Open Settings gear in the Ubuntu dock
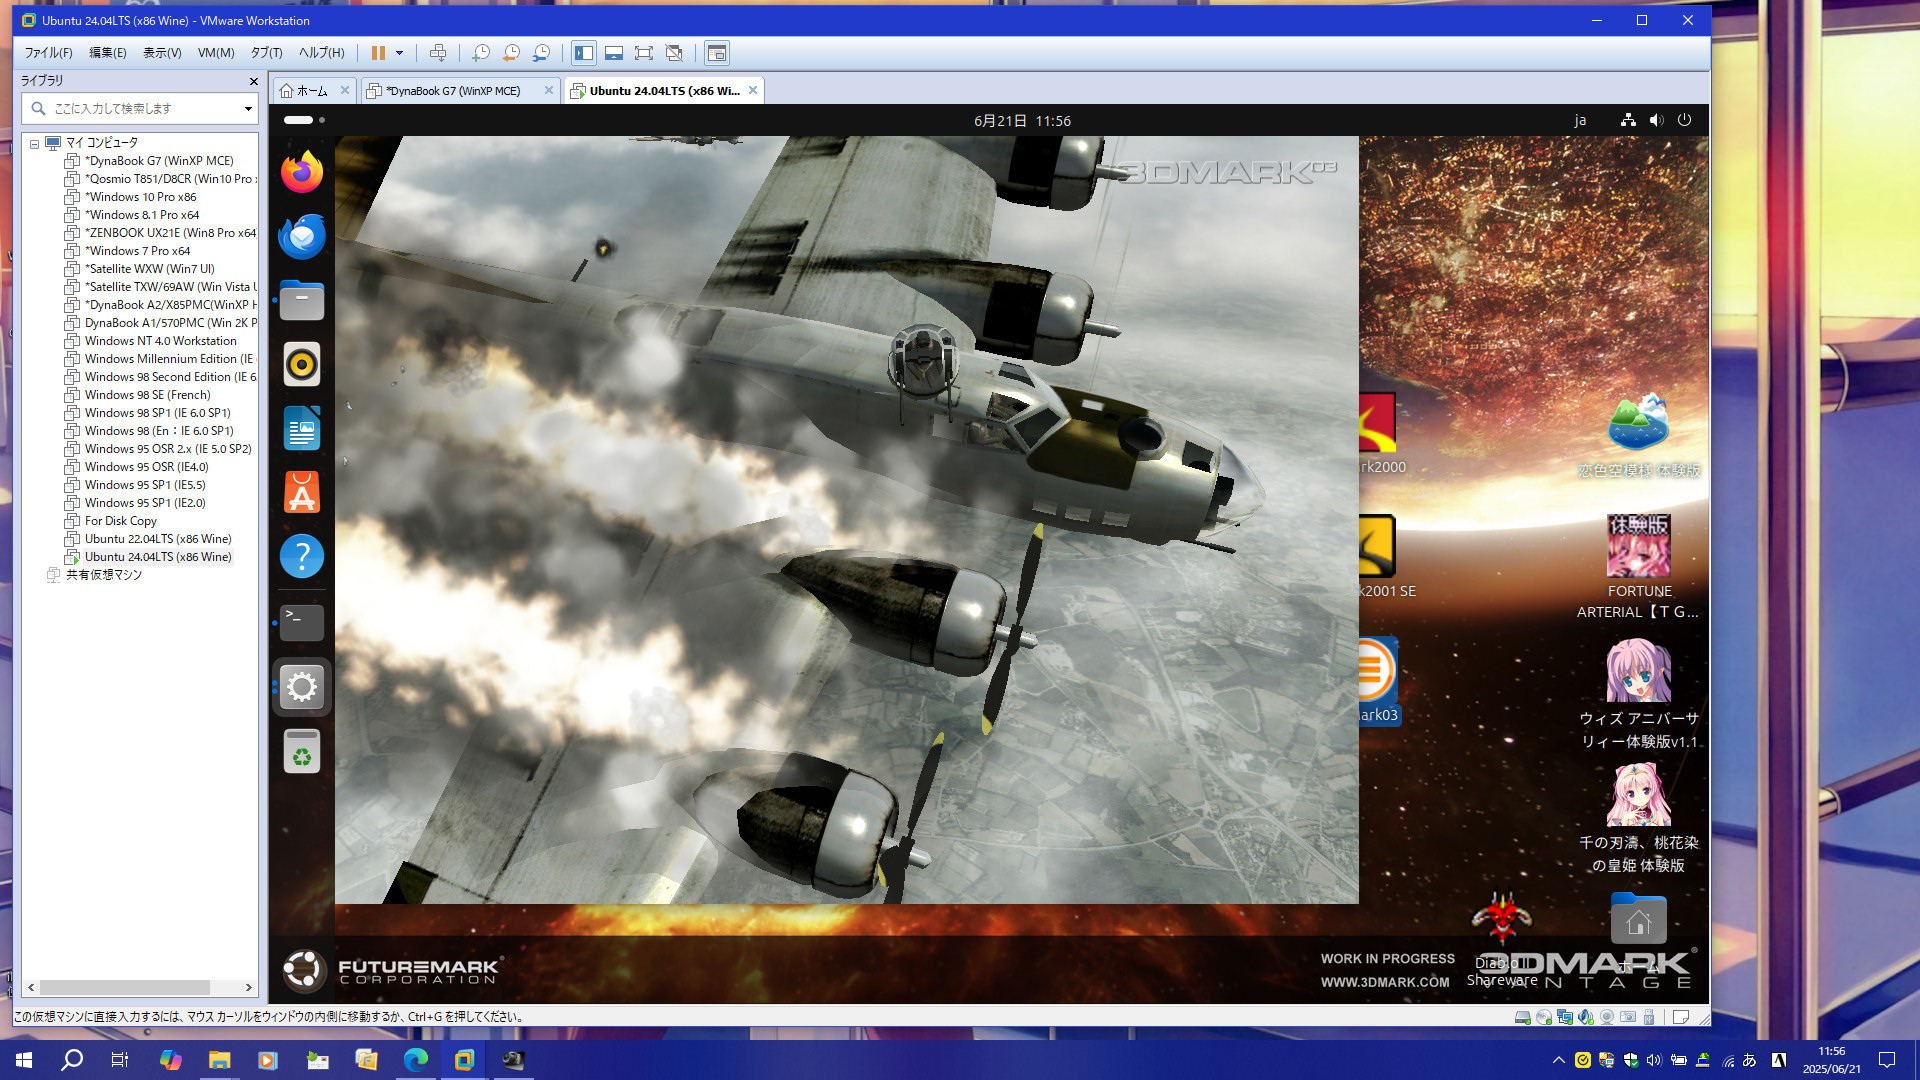This screenshot has height=1080, width=1920. coord(302,687)
